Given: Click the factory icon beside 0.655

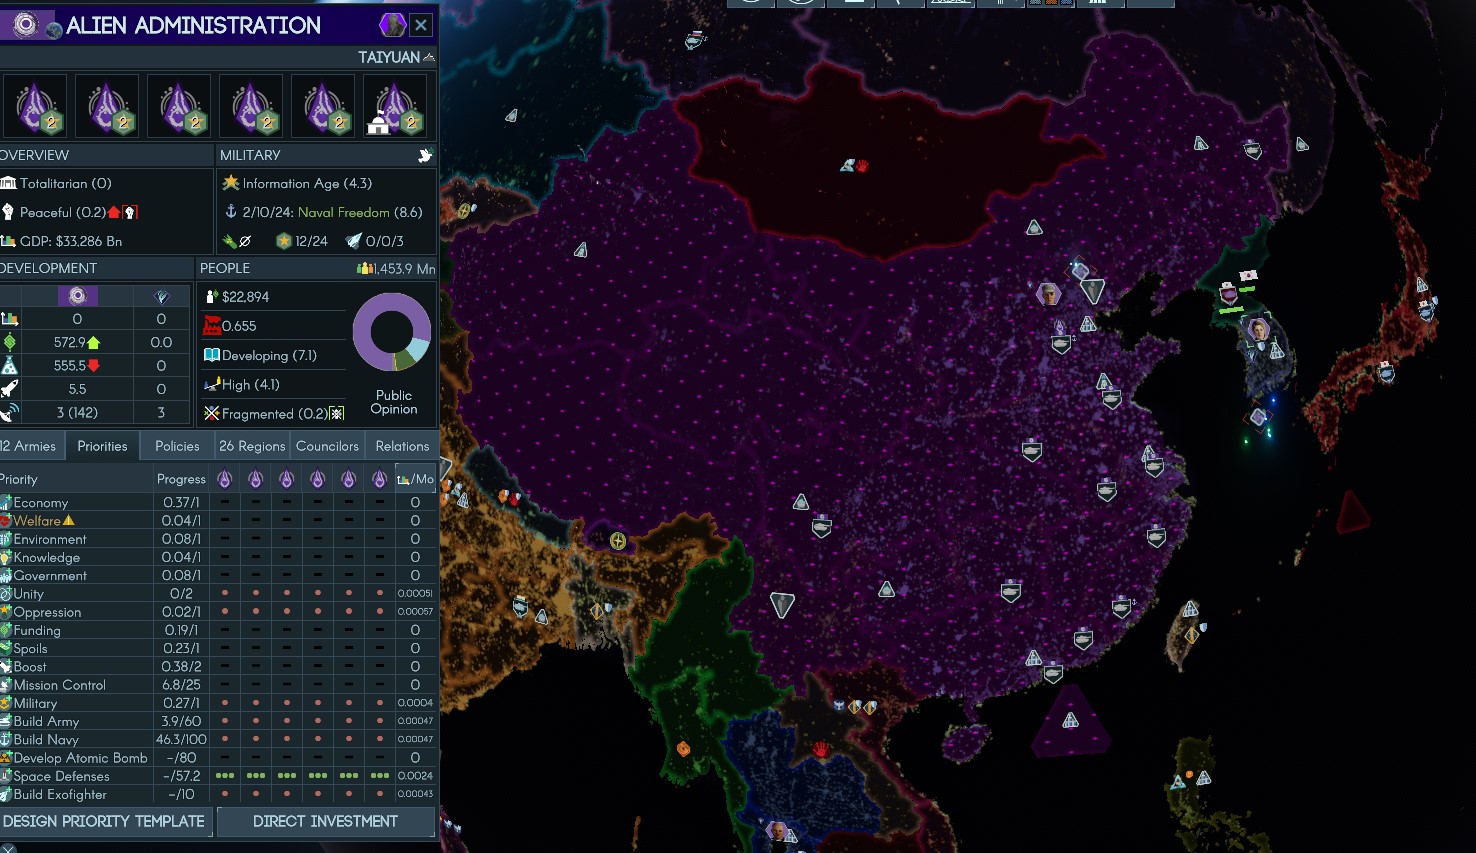Looking at the screenshot, I should coord(212,326).
